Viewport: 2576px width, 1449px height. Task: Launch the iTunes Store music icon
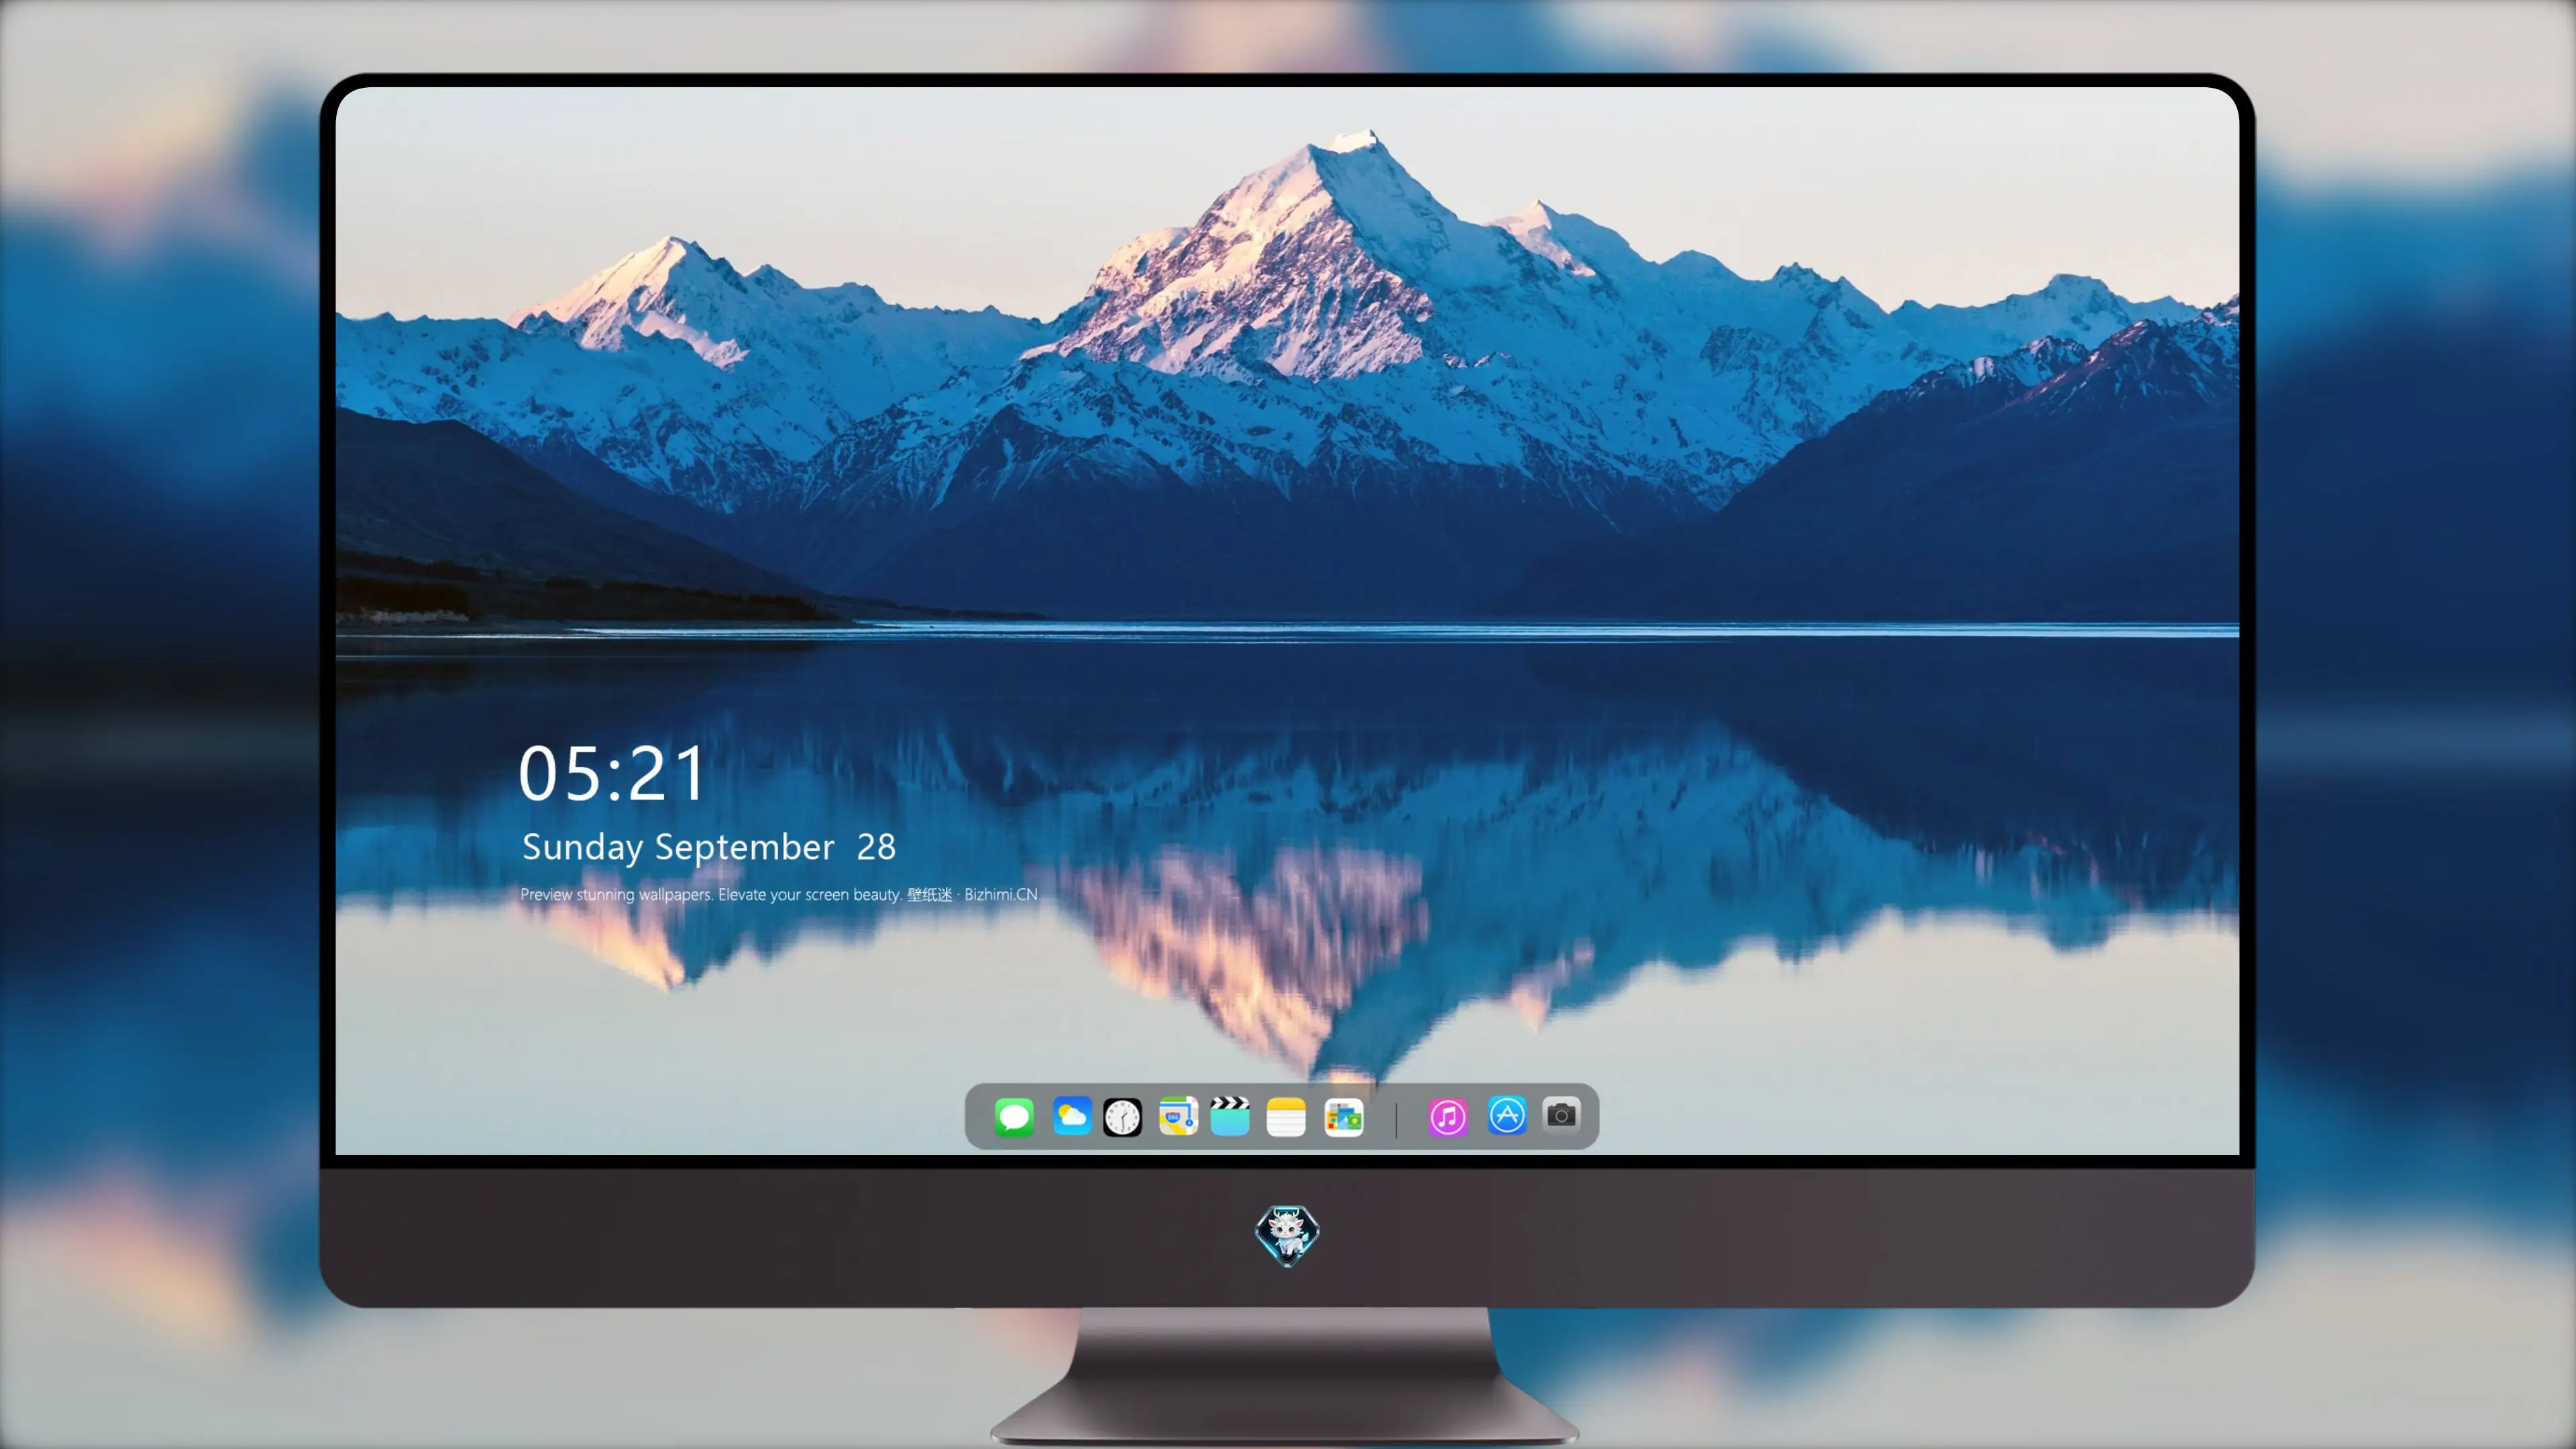click(1448, 1117)
